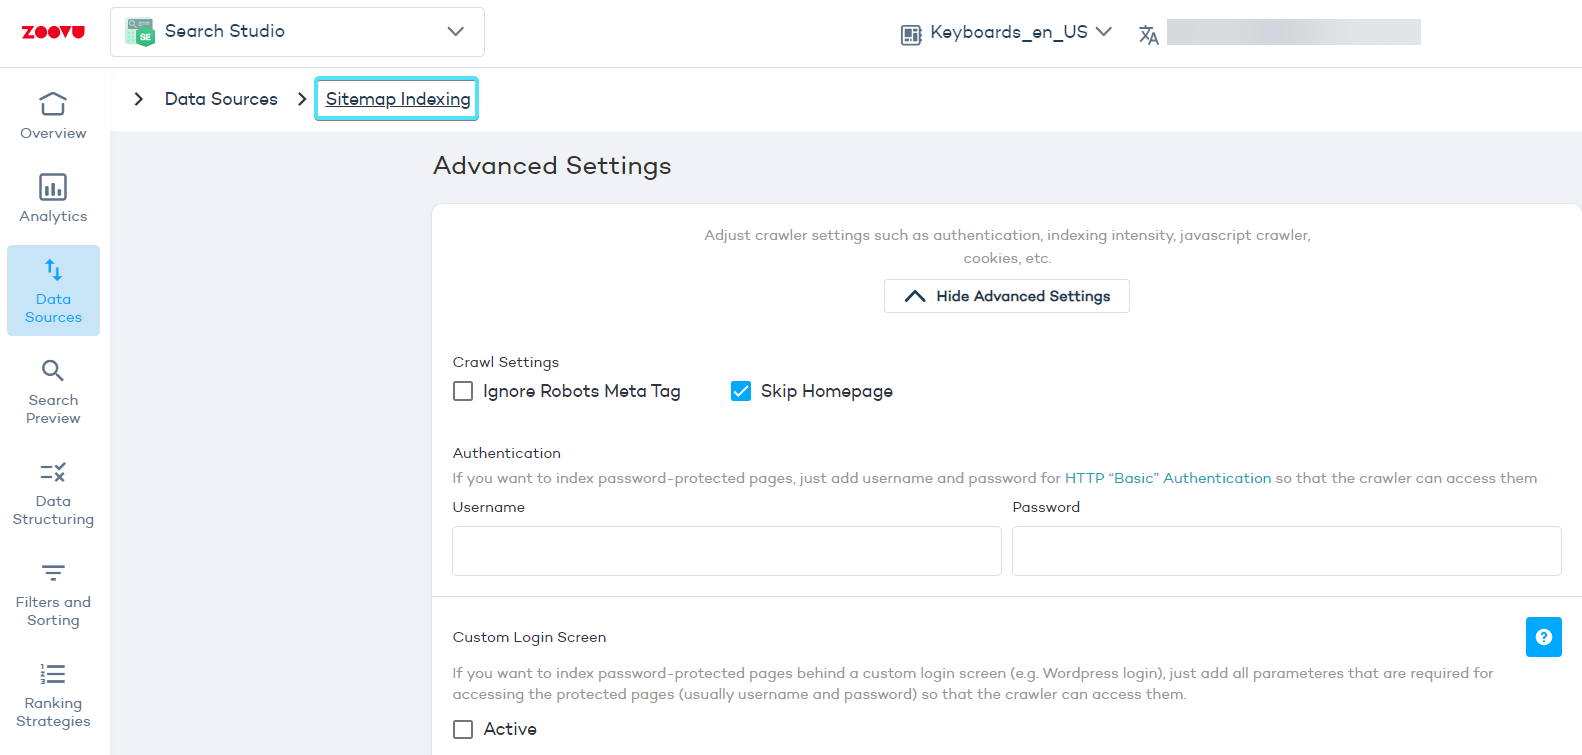Click the Username input field
The width and height of the screenshot is (1582, 755).
(x=726, y=551)
